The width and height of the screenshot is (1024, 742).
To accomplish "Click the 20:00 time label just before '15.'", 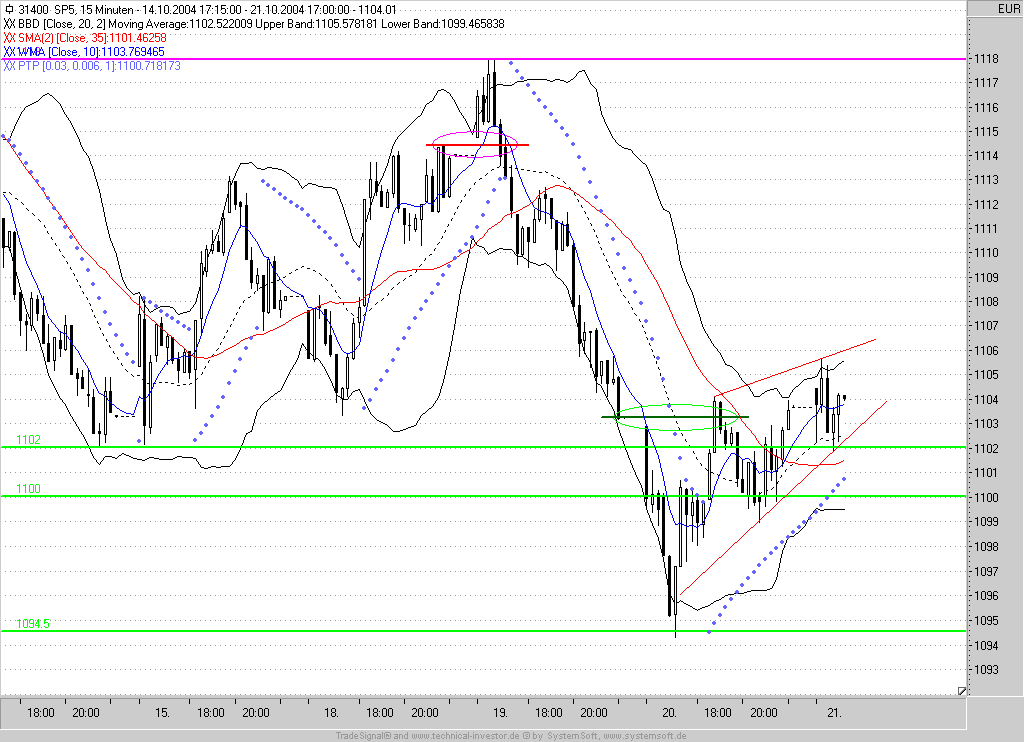I will (x=86, y=713).
